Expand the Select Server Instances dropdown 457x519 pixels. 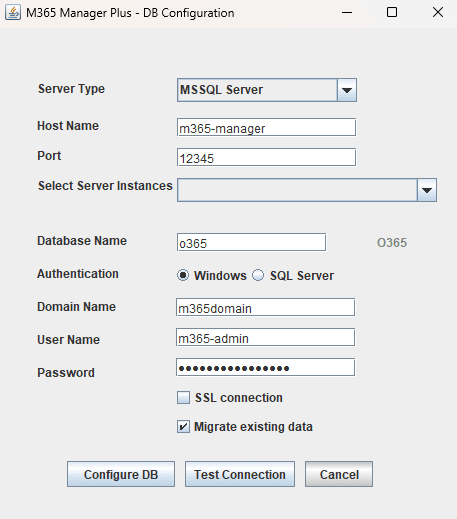427,190
